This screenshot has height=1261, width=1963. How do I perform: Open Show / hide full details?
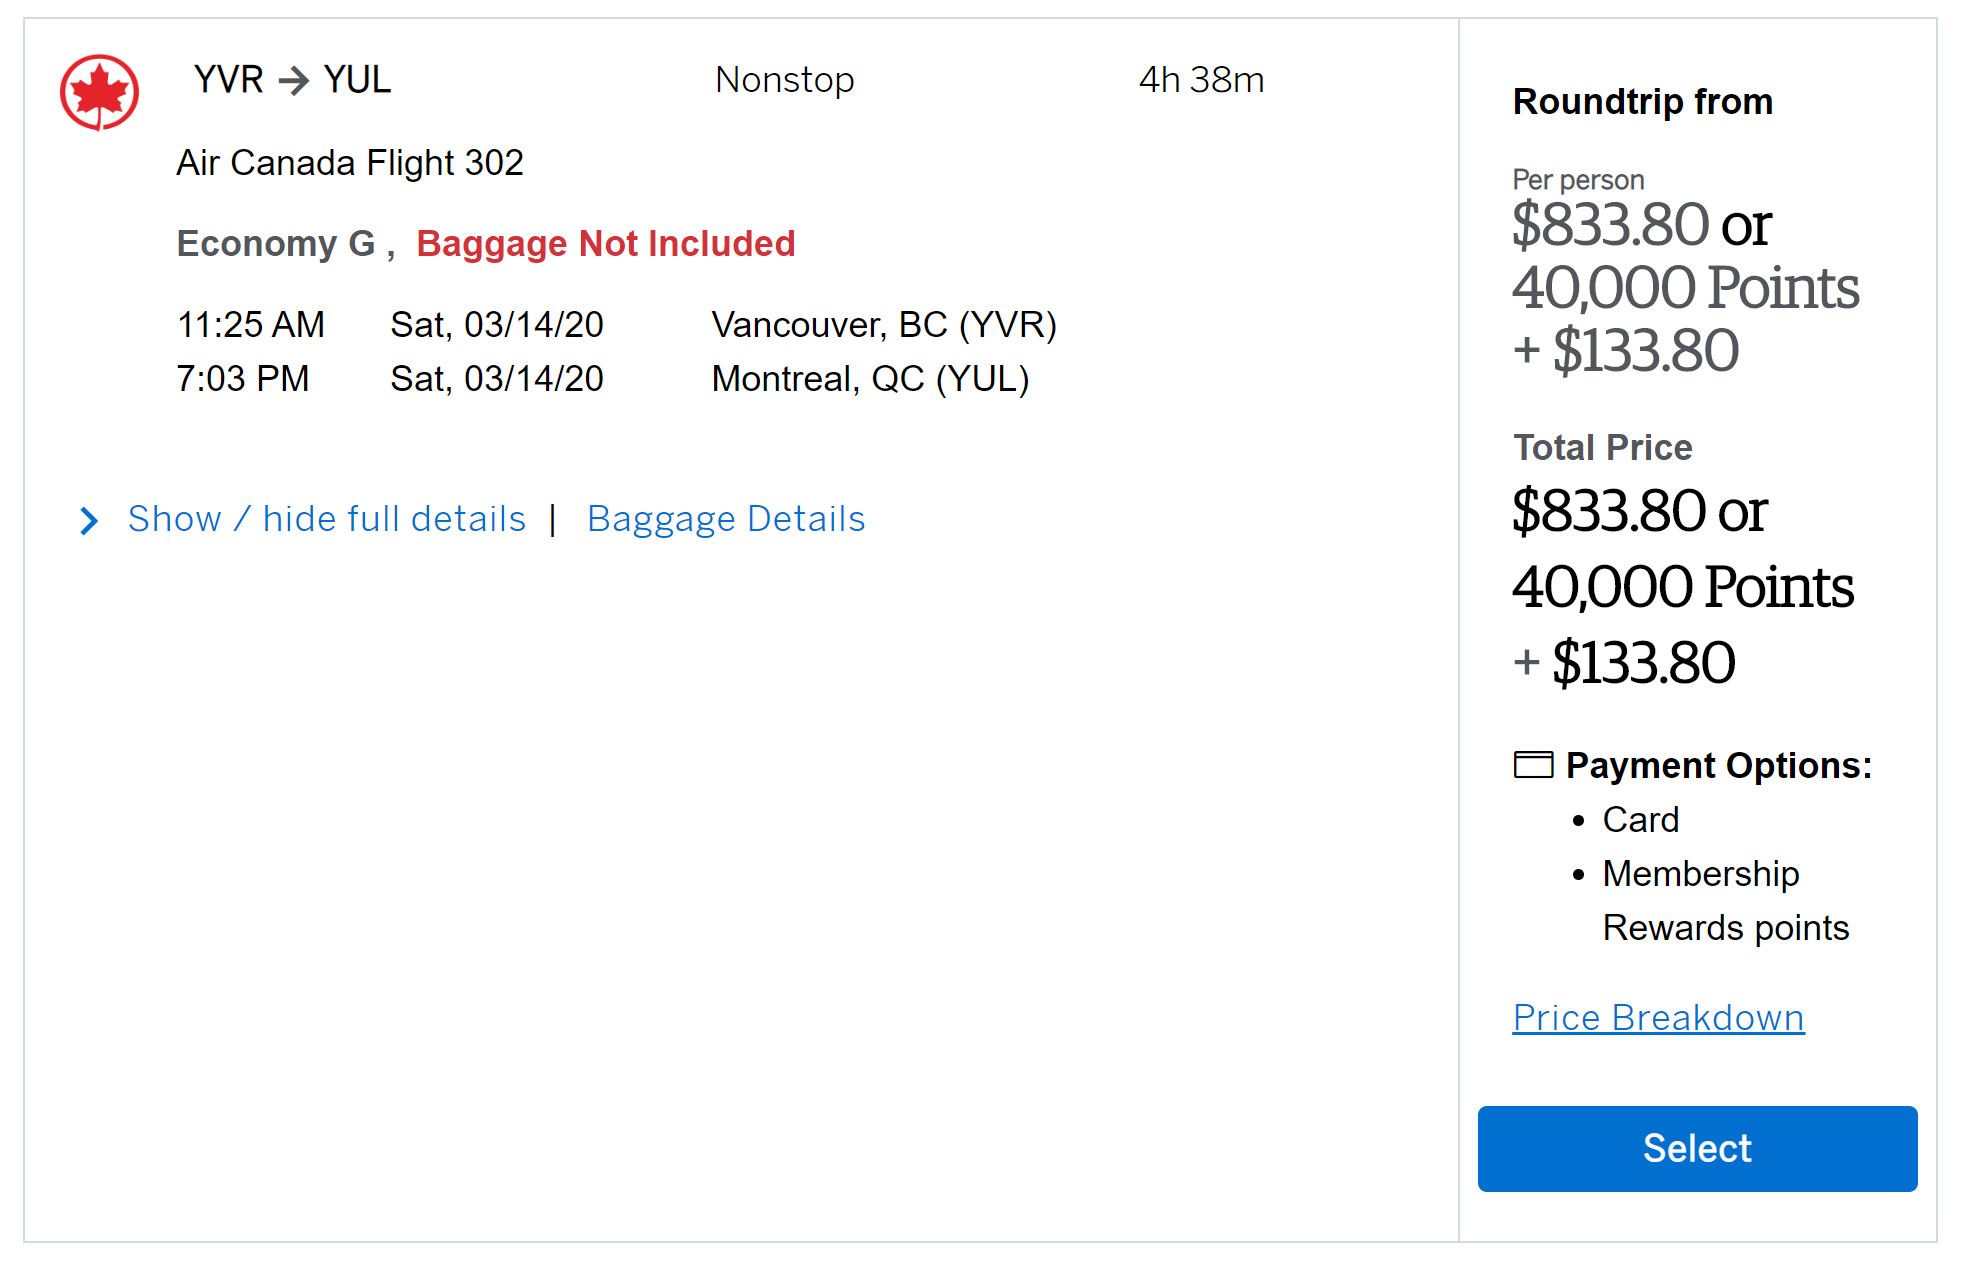click(x=326, y=519)
